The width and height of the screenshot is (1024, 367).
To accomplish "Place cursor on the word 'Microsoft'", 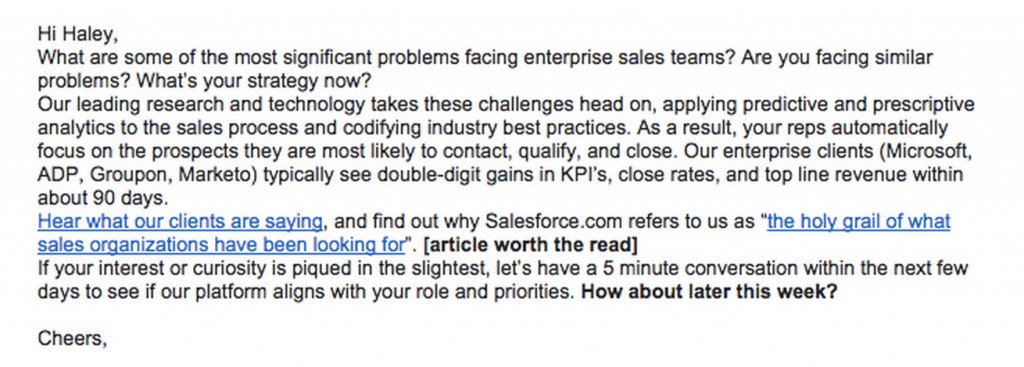I will [x=925, y=152].
